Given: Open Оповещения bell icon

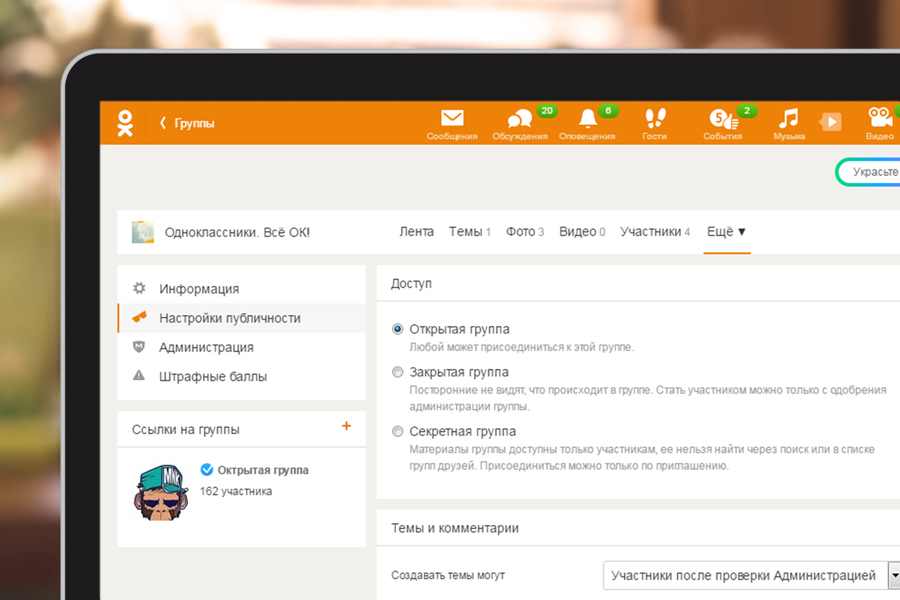Looking at the screenshot, I should click(587, 119).
